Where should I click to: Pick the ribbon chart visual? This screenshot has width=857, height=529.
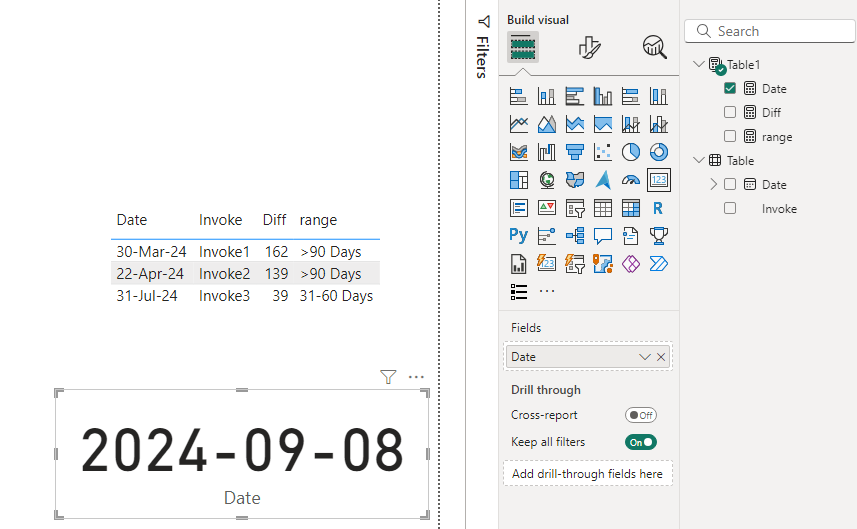(x=519, y=152)
